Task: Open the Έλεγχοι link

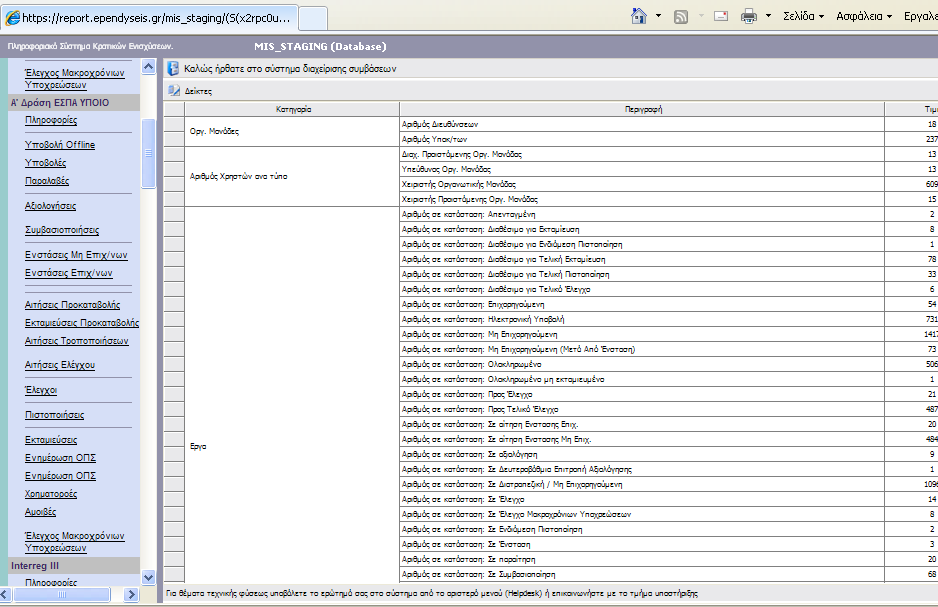Action: [41, 390]
